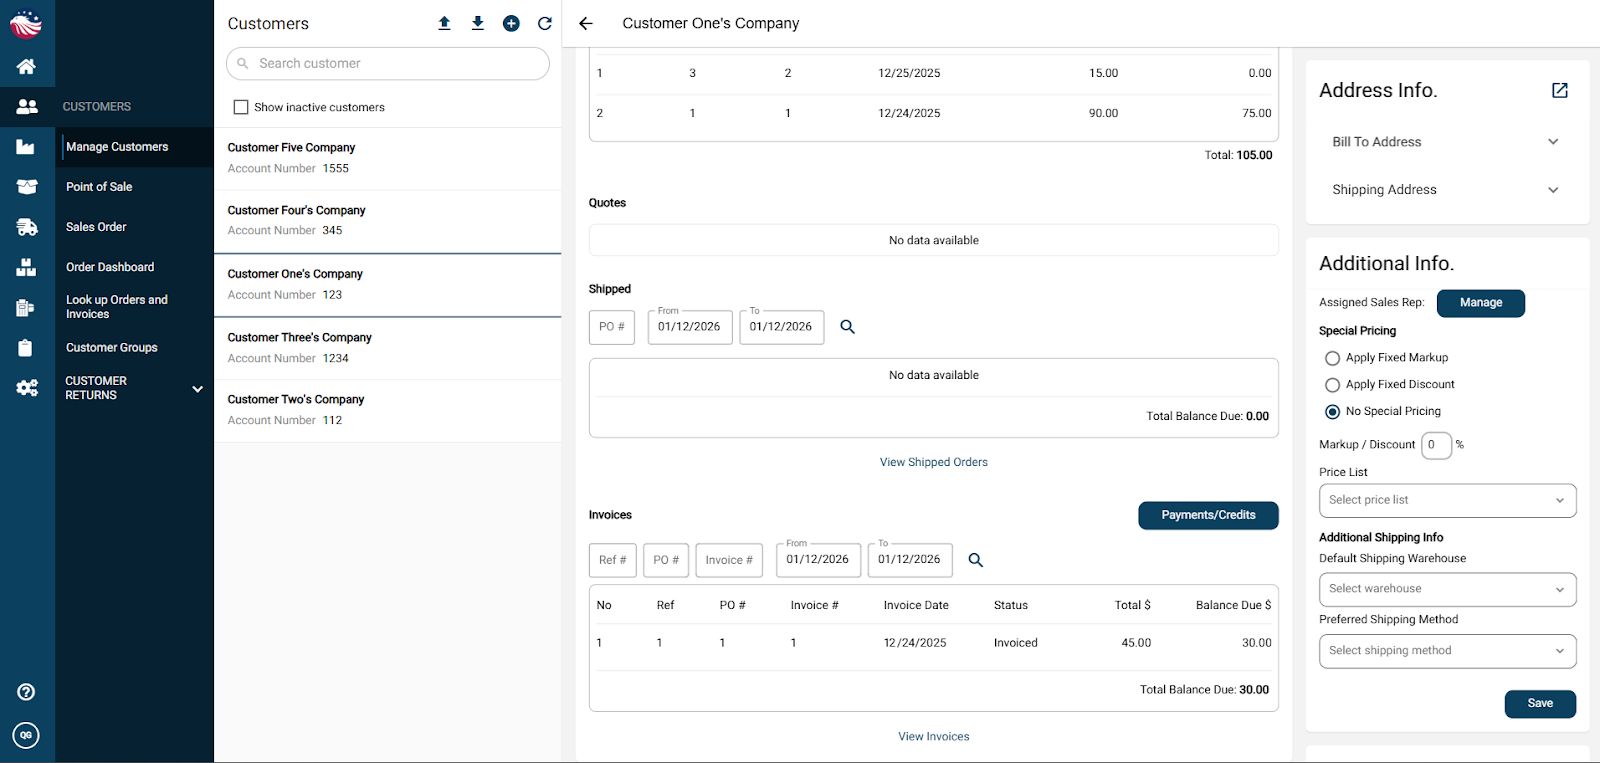Refresh the customers list
The image size is (1600, 763).
click(x=545, y=23)
